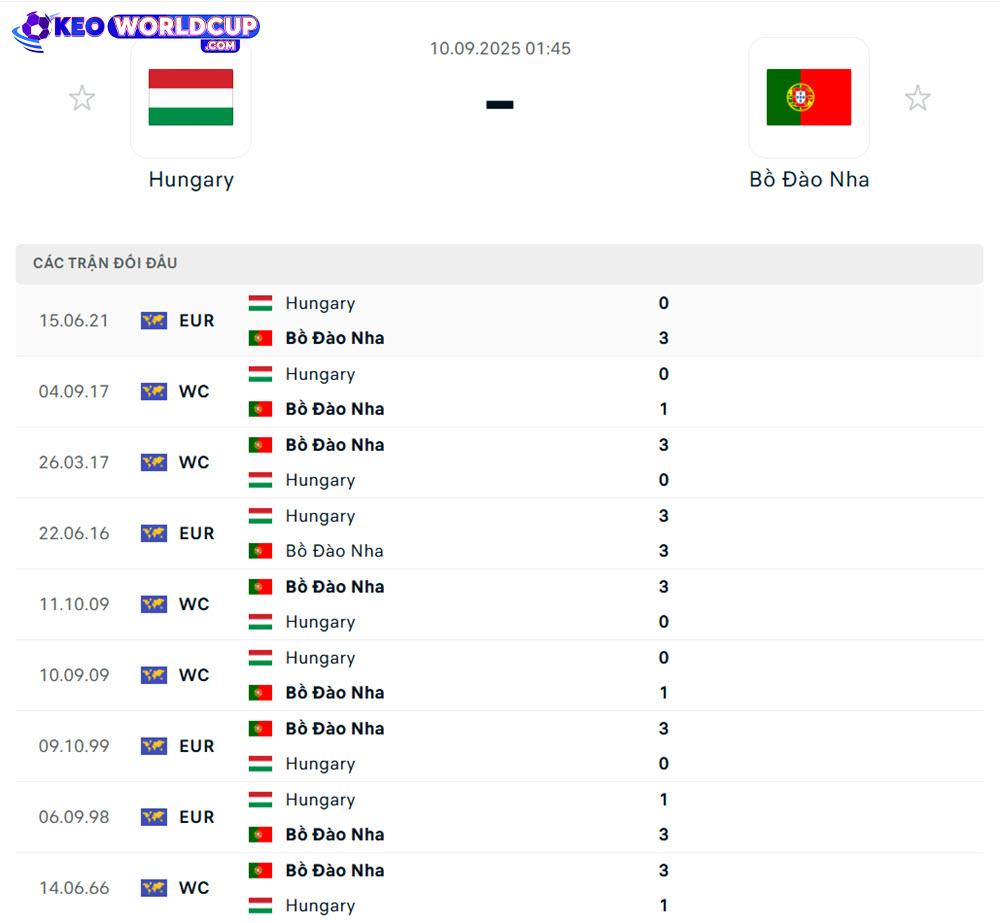The image size is (1000, 923).
Task: Click competition icon in 15.06.21 row
Action: (x=154, y=320)
